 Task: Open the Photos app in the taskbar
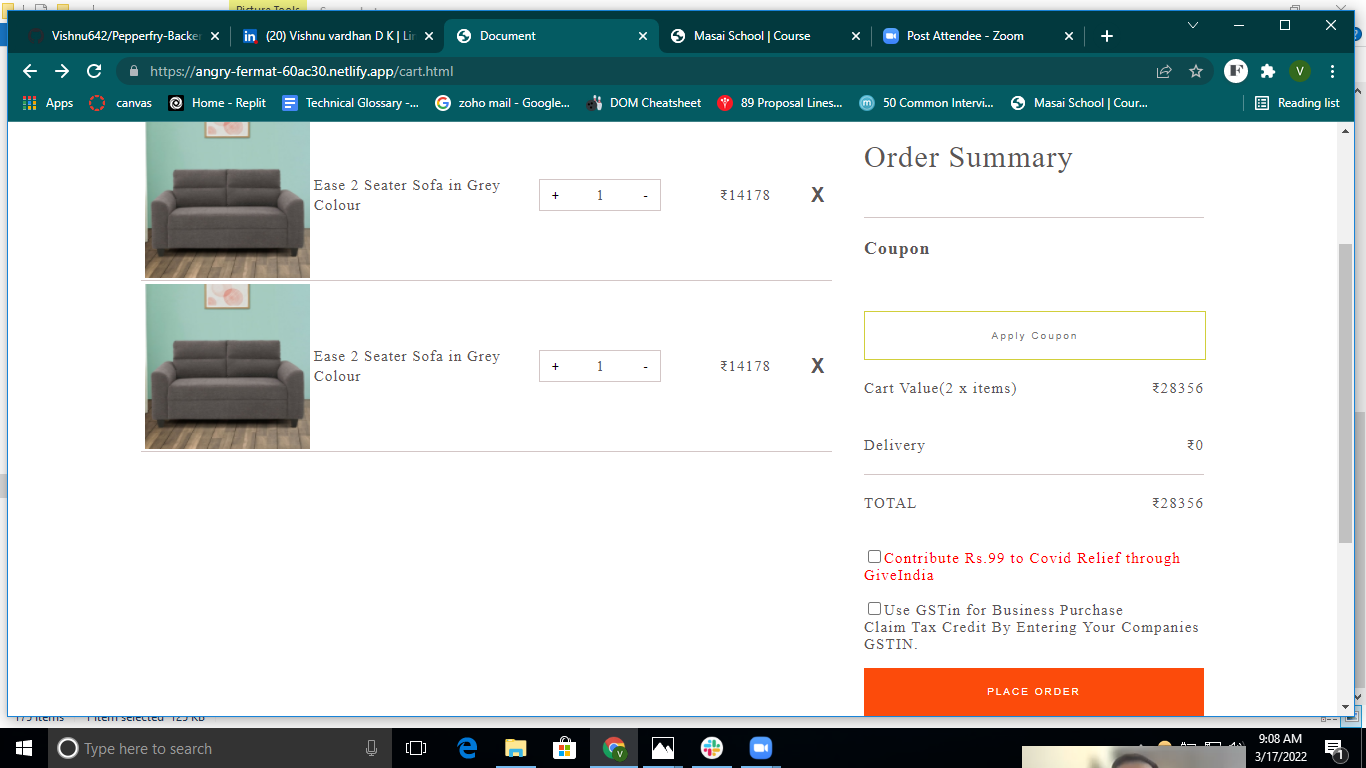coord(663,748)
